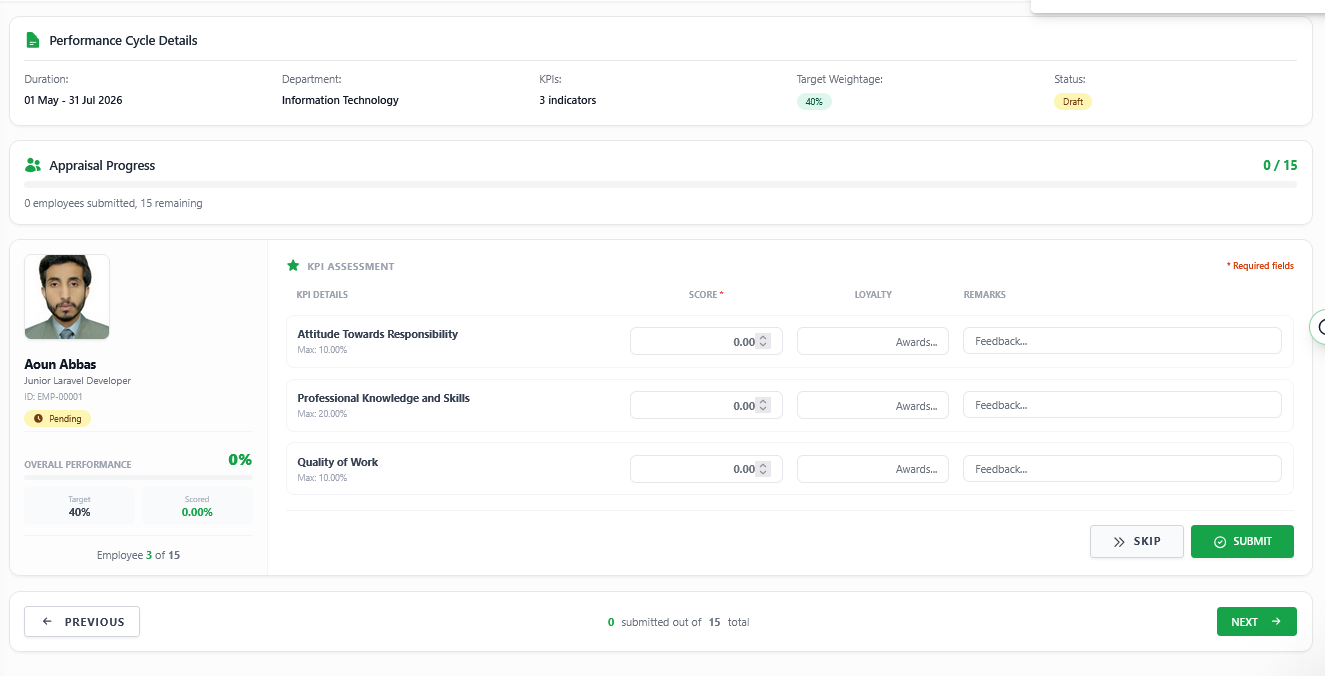Click the duration 01 May - 31 Jul 2026
The image size is (1325, 676).
coord(73,100)
